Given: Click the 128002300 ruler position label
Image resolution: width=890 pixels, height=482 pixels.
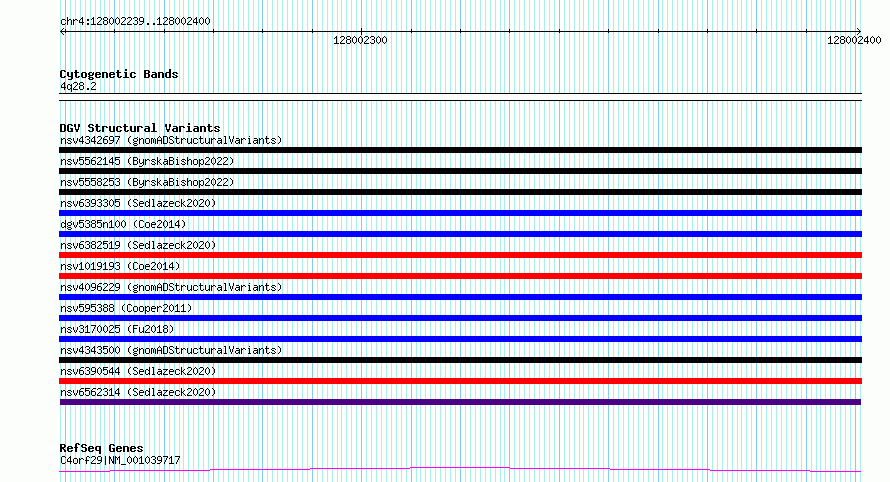Looking at the screenshot, I should click(x=360, y=40).
